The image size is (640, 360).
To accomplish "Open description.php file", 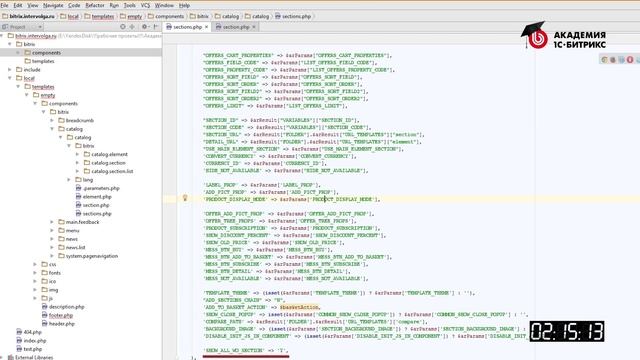I will (63, 307).
